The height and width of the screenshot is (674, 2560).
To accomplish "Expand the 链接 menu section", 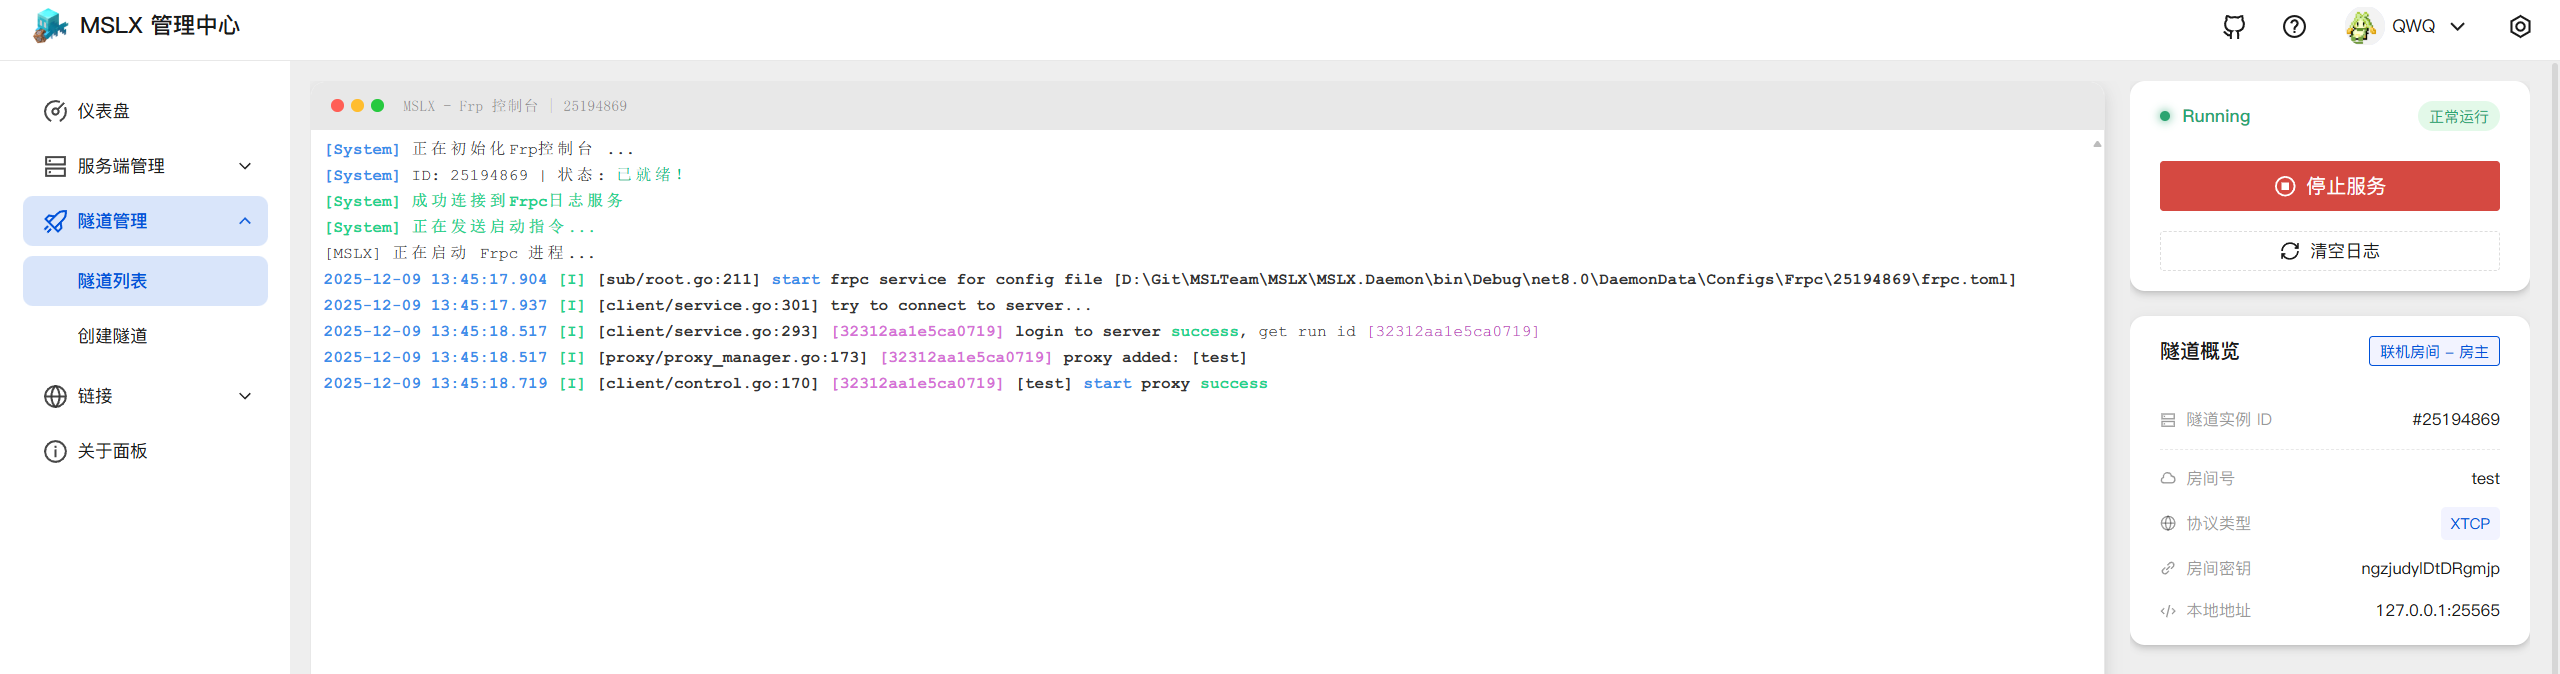I will (145, 396).
